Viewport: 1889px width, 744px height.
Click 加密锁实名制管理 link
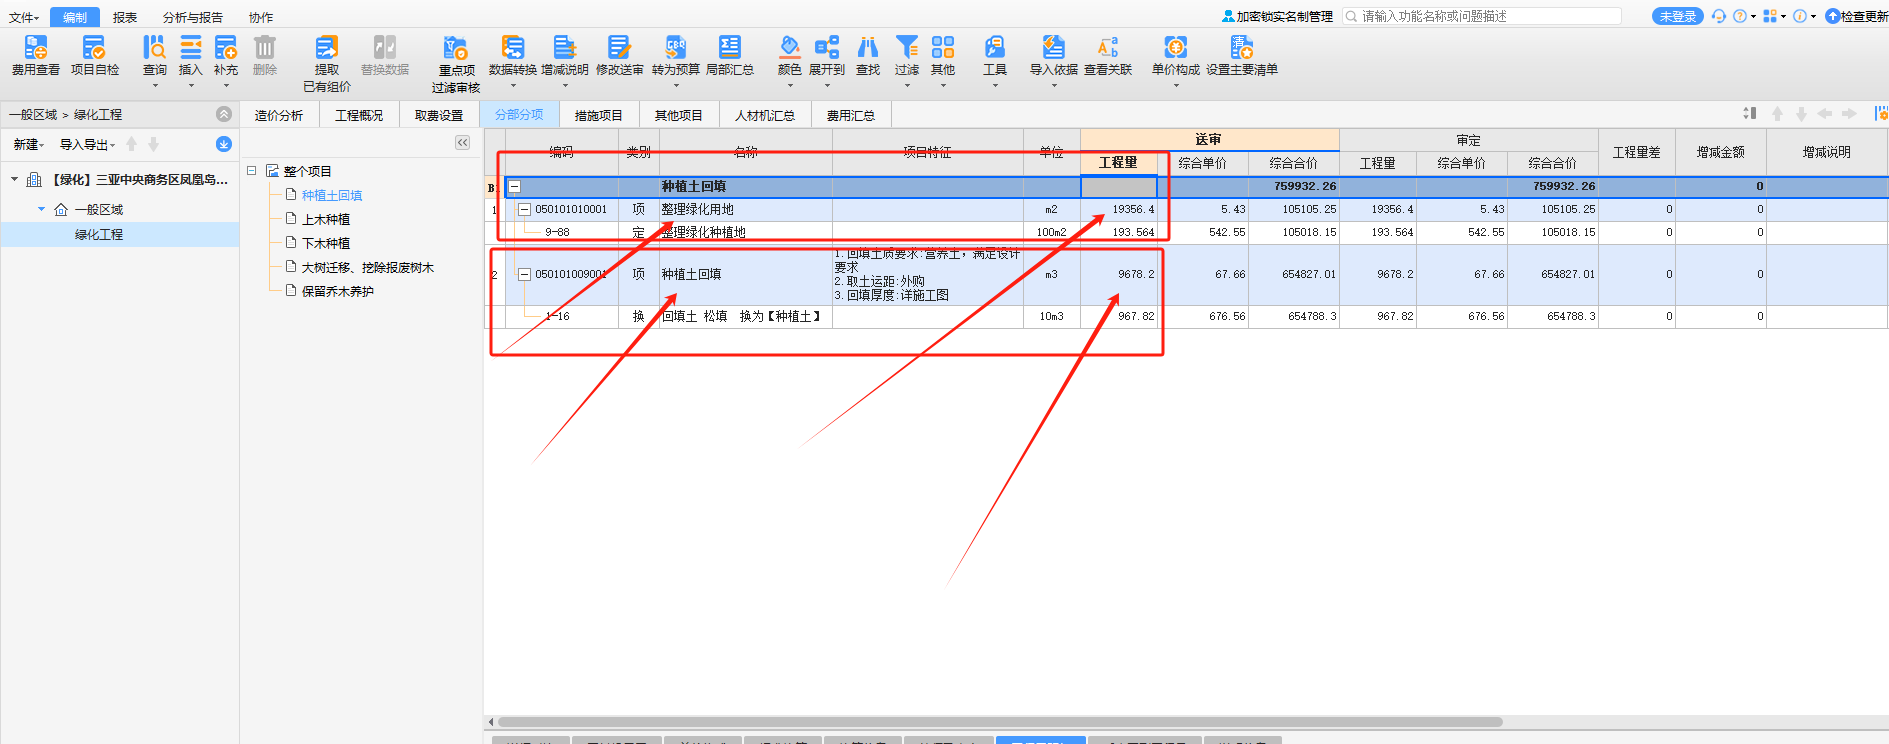[x=1277, y=16]
